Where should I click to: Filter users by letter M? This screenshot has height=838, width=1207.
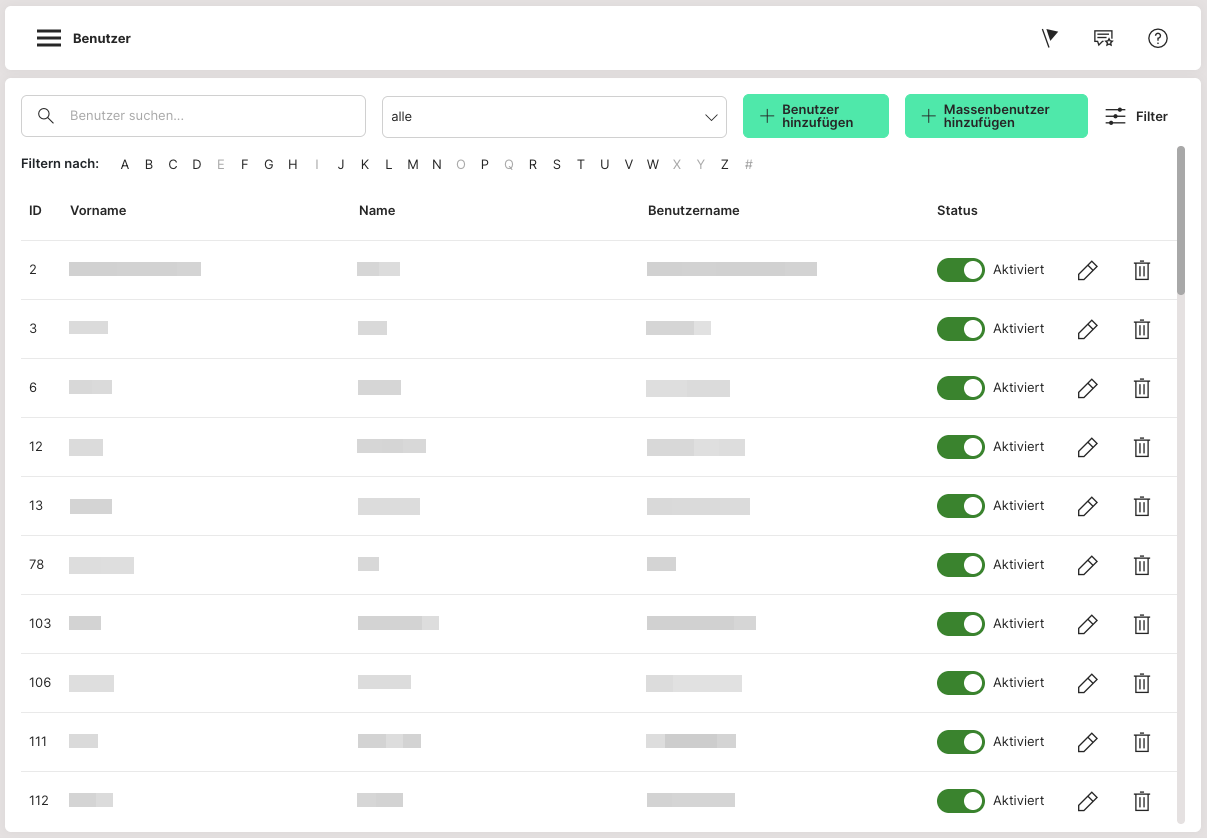pyautogui.click(x=412, y=165)
